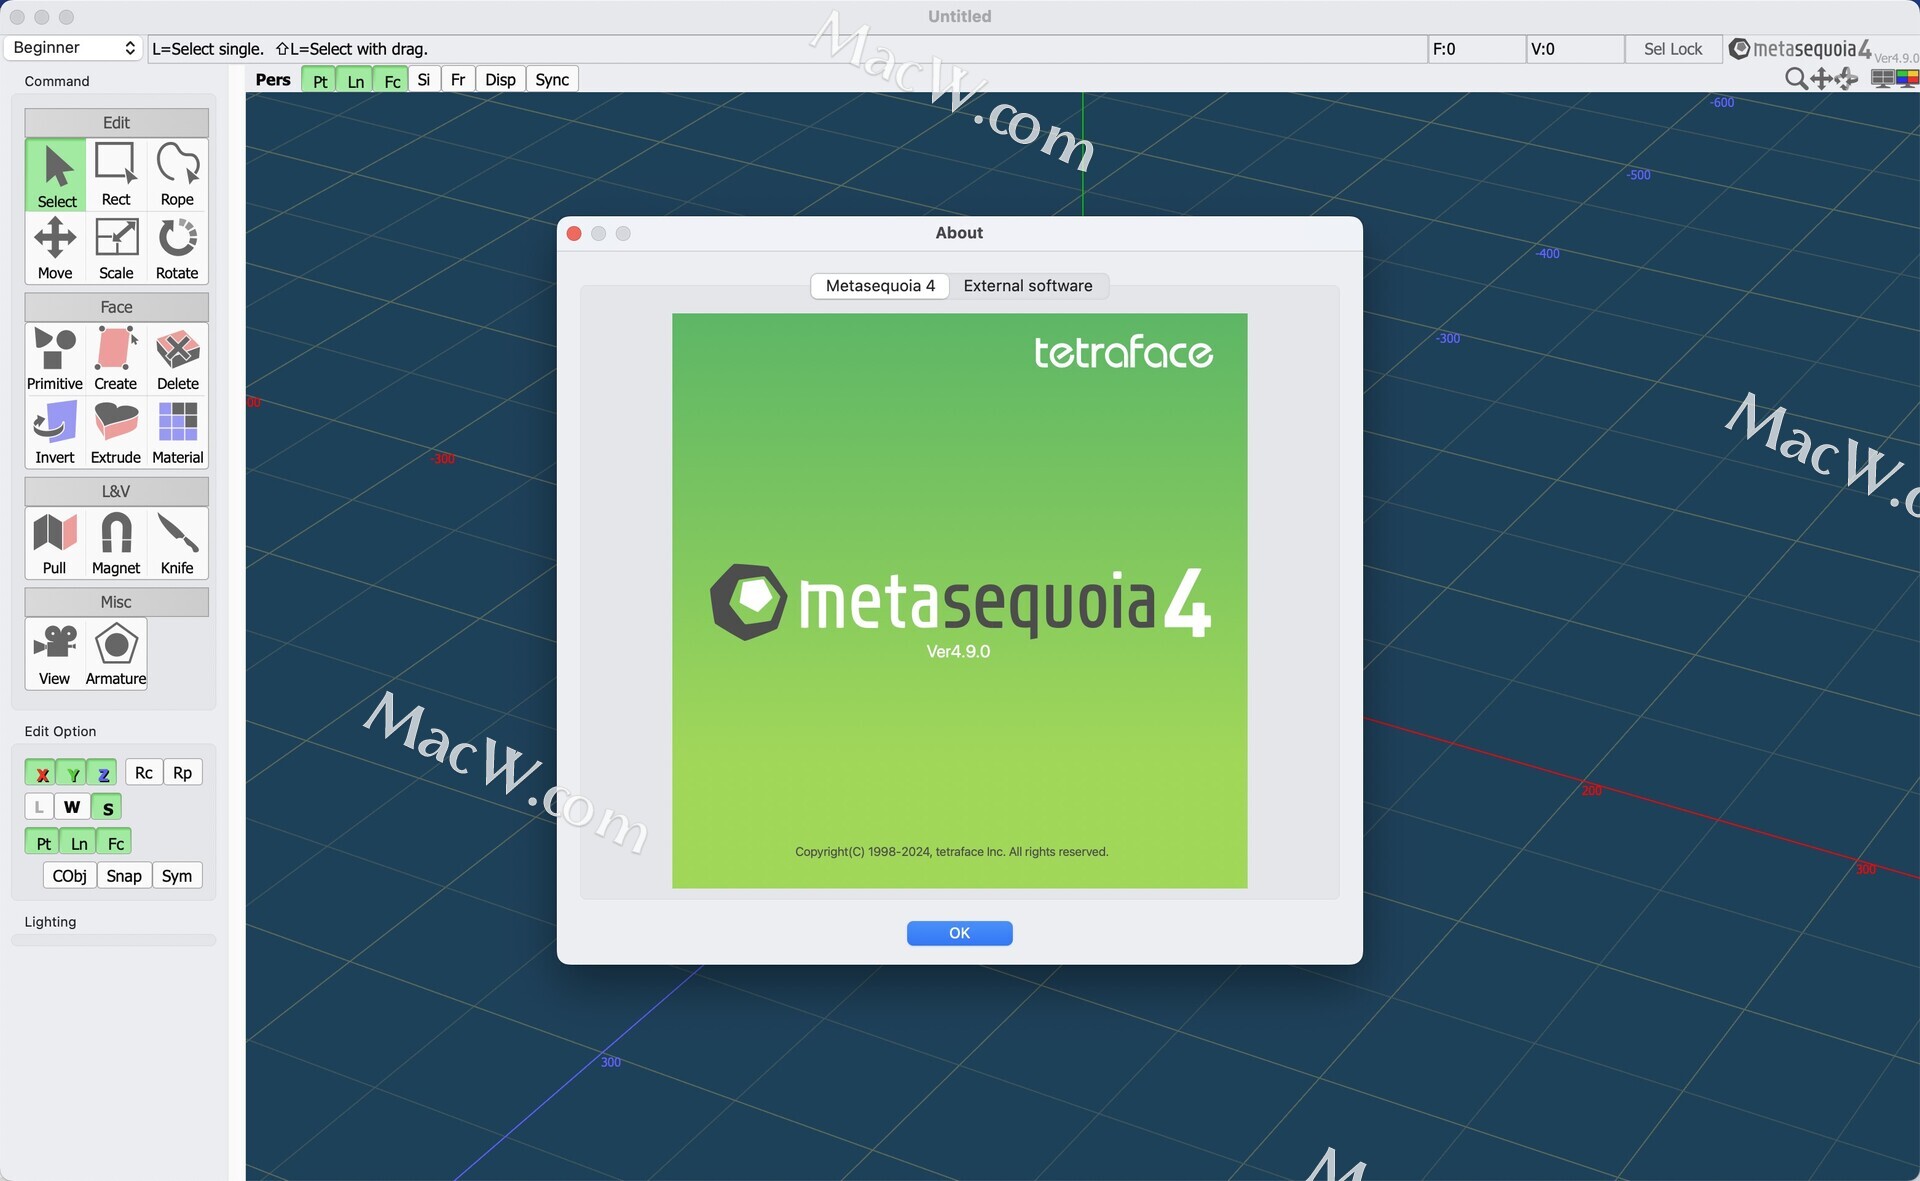Toggle Pt display in viewport header
1920x1181 pixels.
(x=320, y=80)
